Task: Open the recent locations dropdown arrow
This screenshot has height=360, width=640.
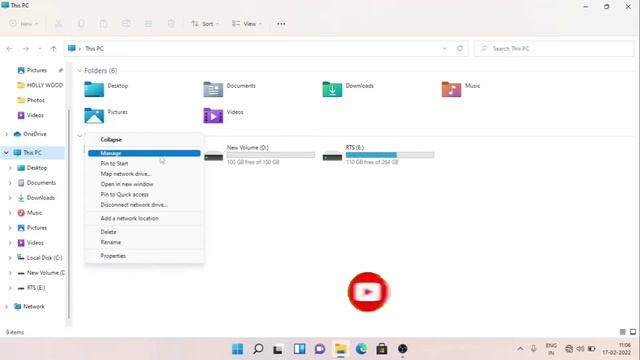Action: tap(40, 49)
